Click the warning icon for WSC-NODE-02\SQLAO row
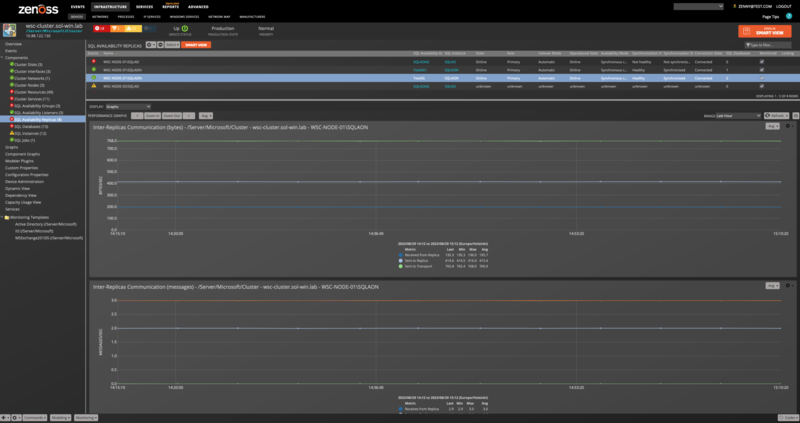 click(93, 86)
